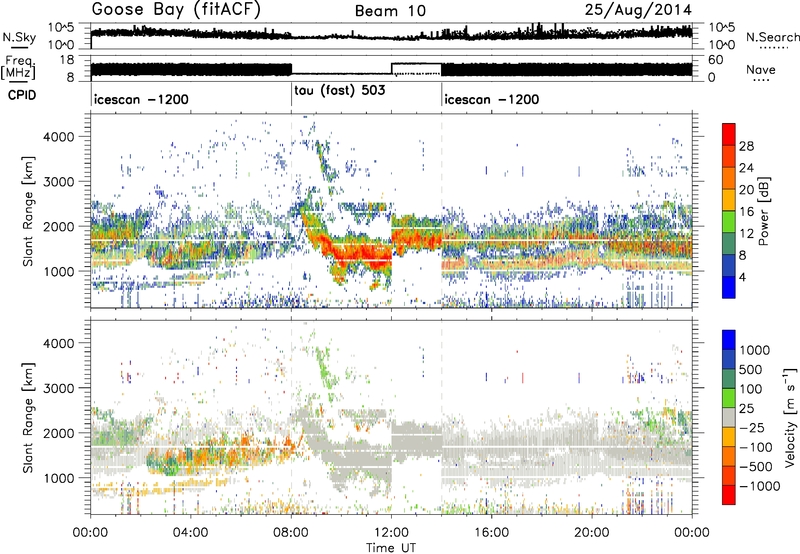Click the '28' power scale value

pos(746,146)
